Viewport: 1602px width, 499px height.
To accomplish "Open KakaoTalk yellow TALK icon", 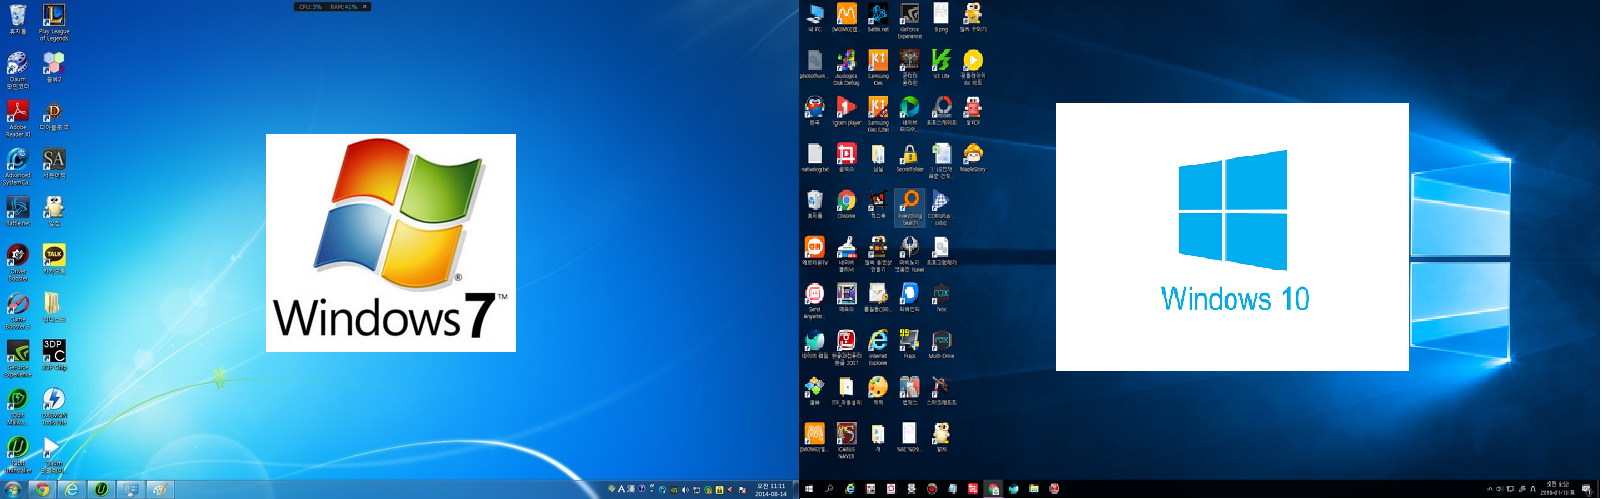I will 54,259.
